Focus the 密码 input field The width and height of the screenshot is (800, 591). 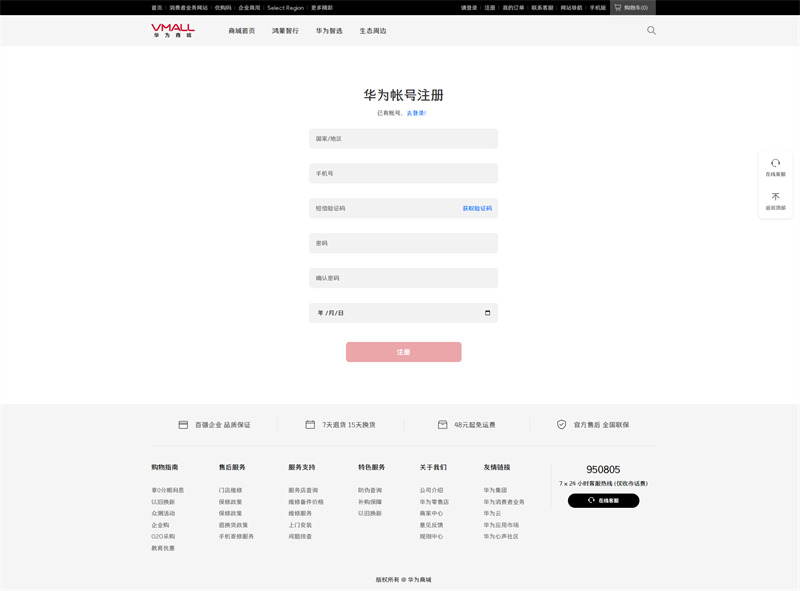point(403,243)
